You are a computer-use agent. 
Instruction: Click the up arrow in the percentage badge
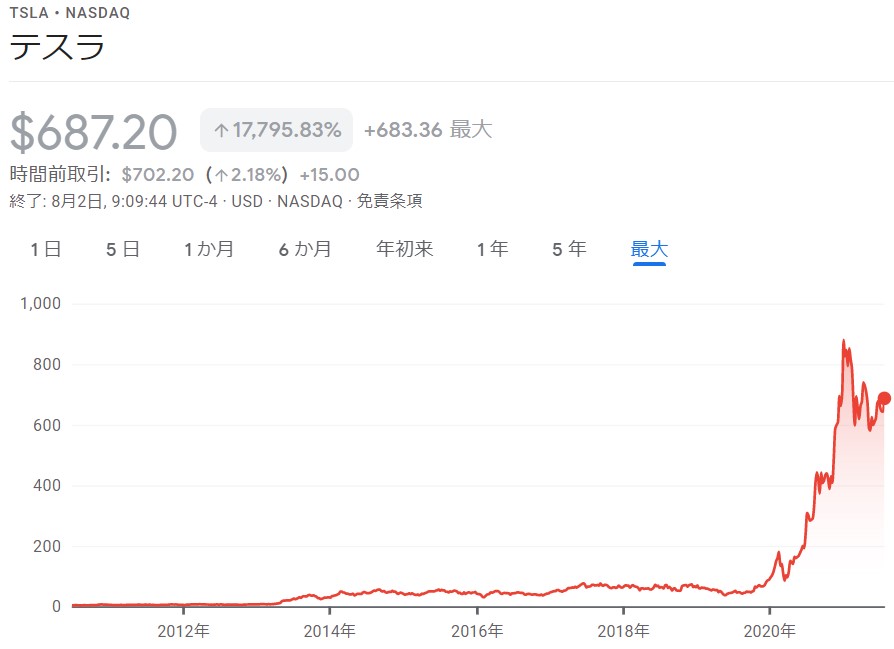pyautogui.click(x=221, y=131)
